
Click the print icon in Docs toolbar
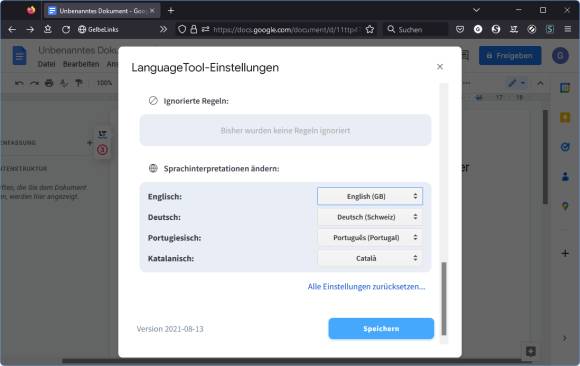[49, 83]
